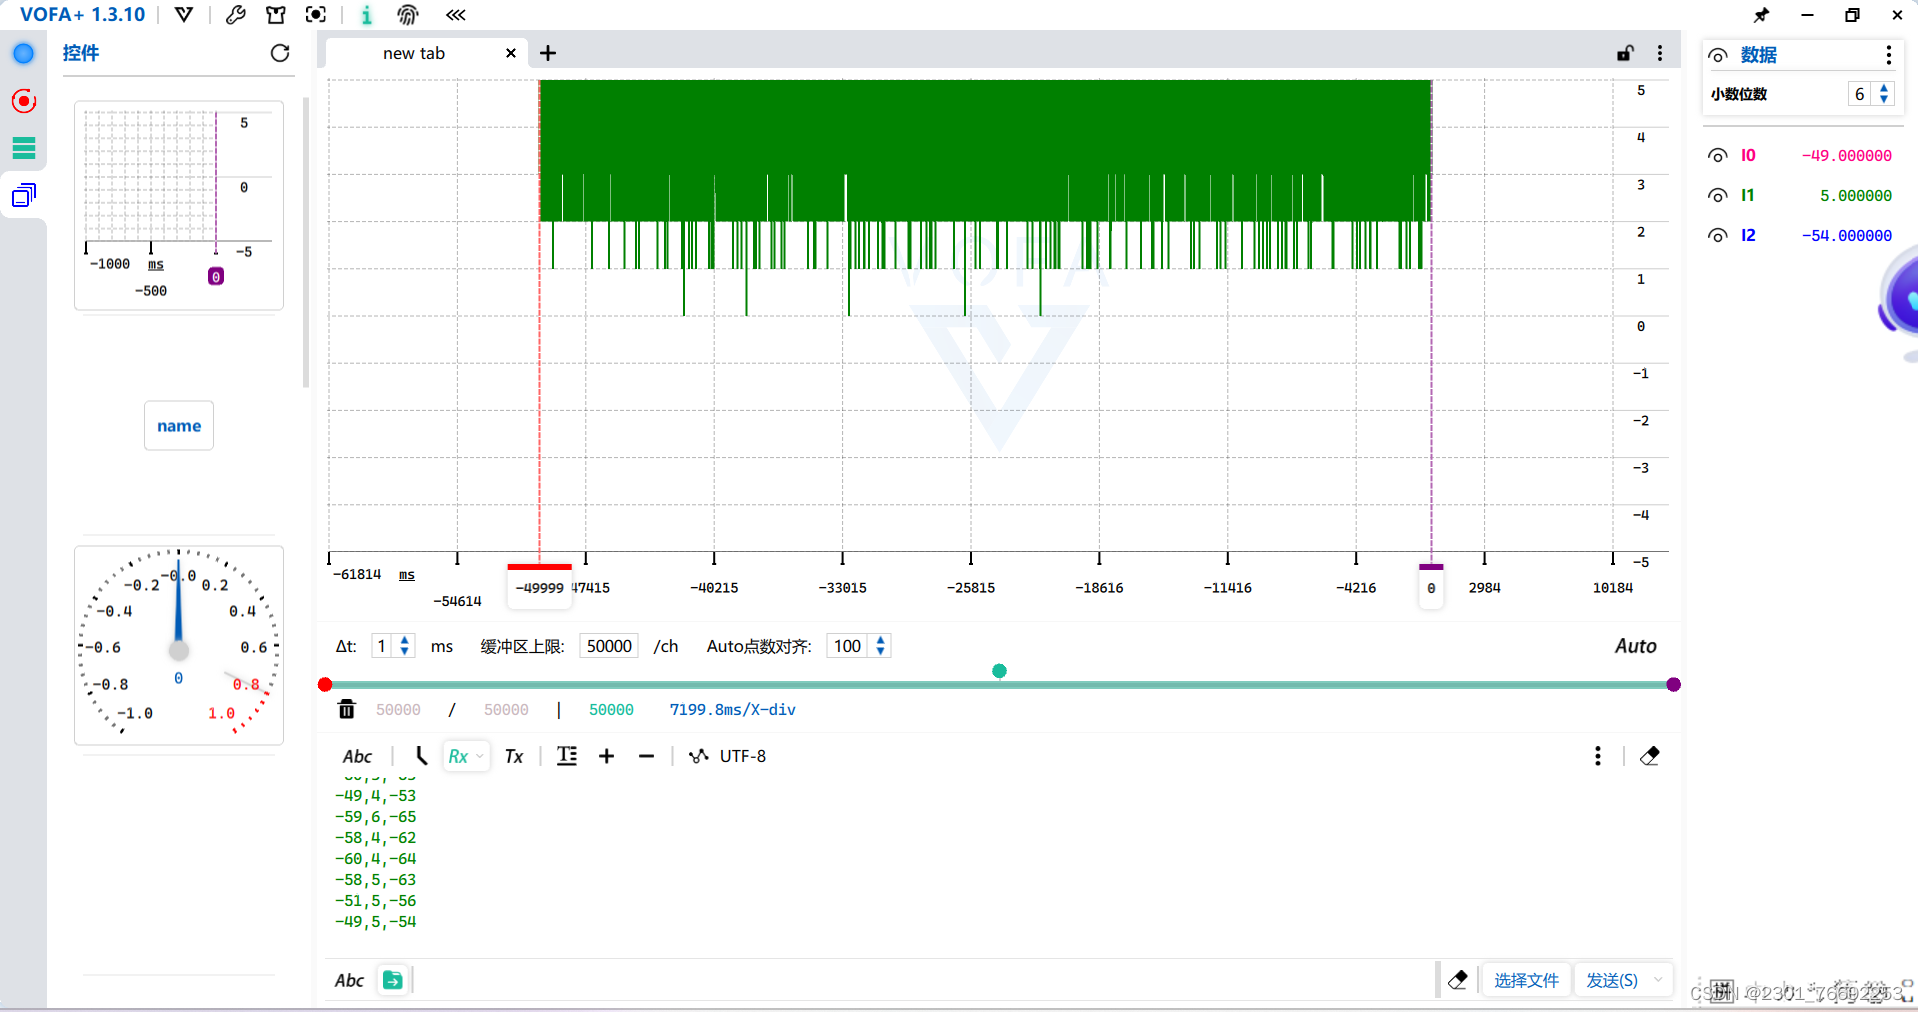Image resolution: width=1918 pixels, height=1012 pixels.
Task: Click the widget panel scrollbar
Action: pos(306,243)
